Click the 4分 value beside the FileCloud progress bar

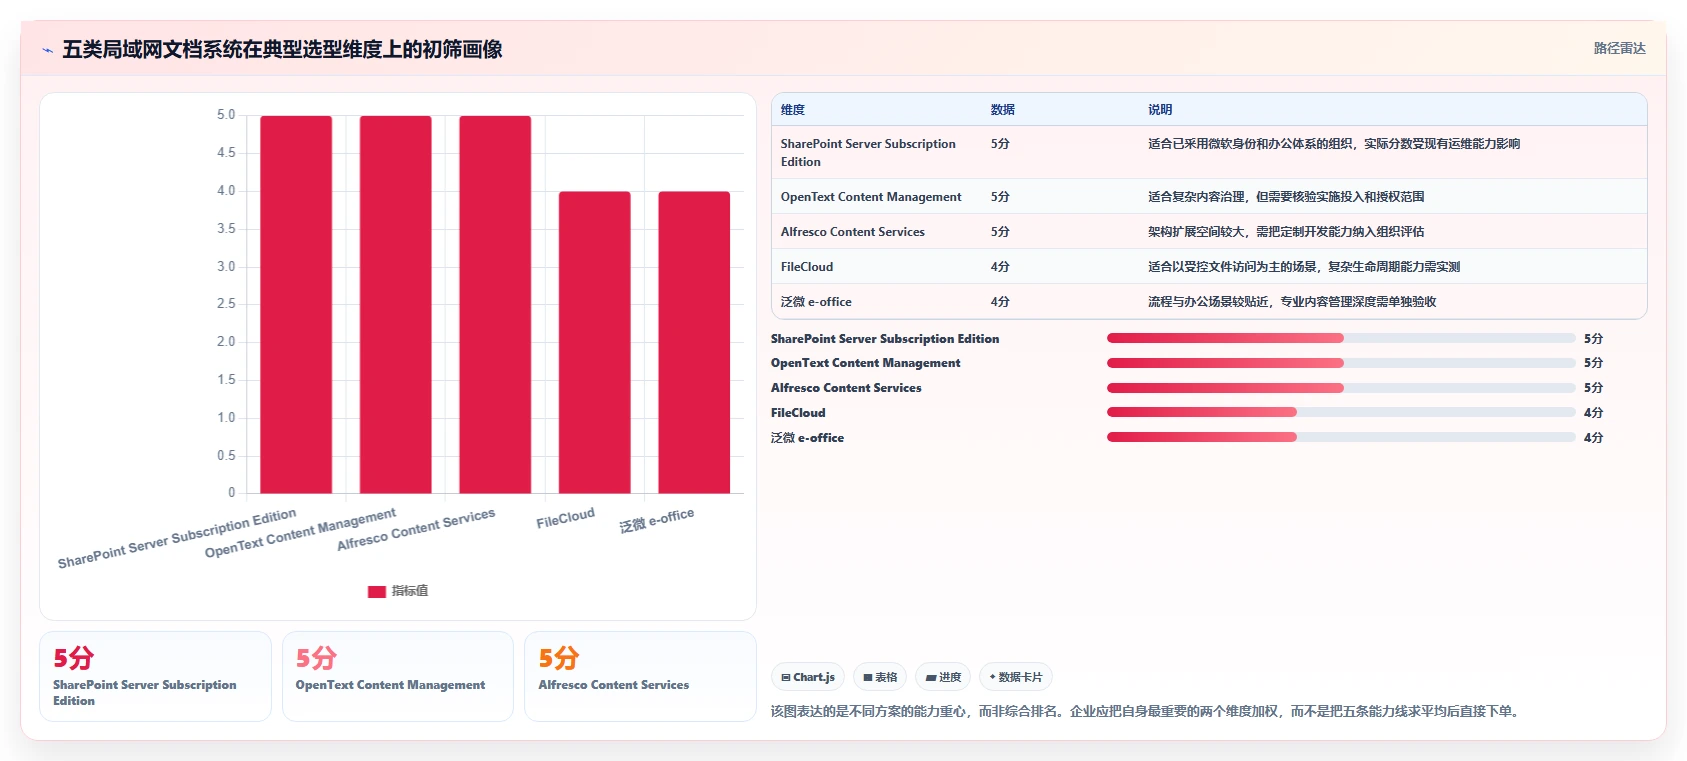tap(1593, 413)
